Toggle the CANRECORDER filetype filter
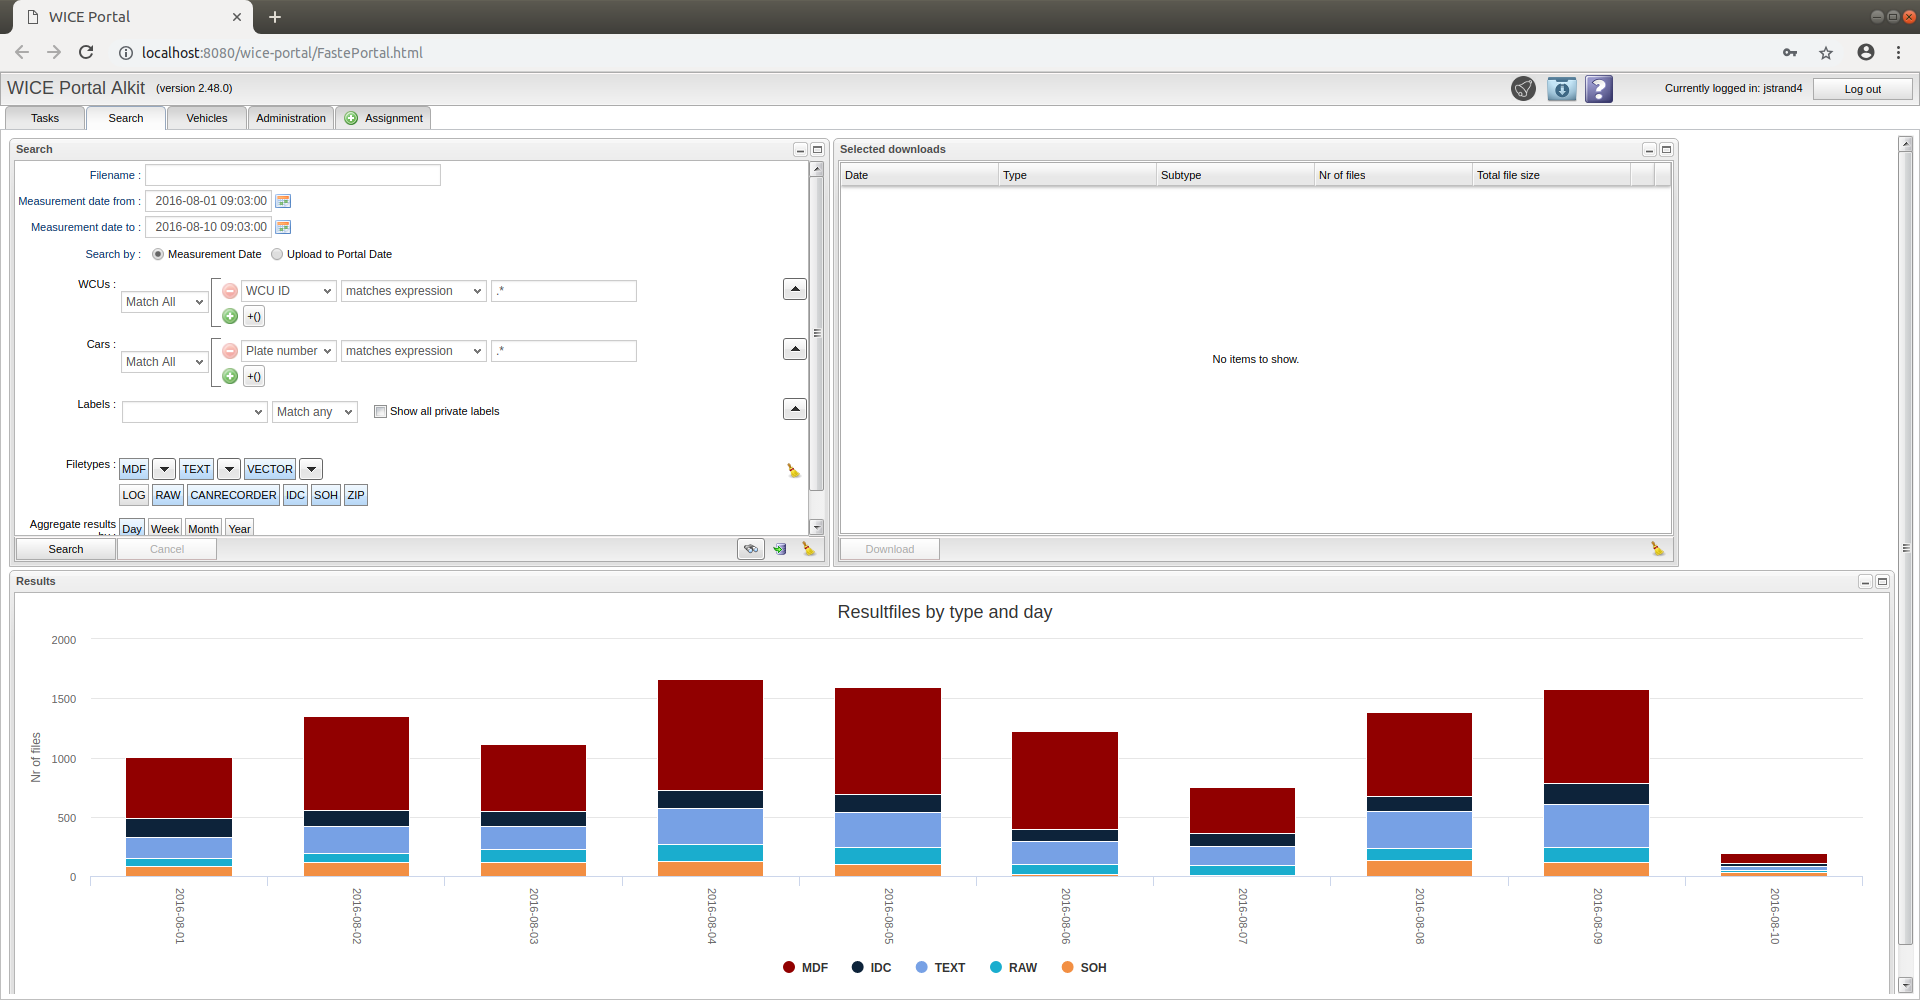This screenshot has height=1000, width=1920. (233, 495)
